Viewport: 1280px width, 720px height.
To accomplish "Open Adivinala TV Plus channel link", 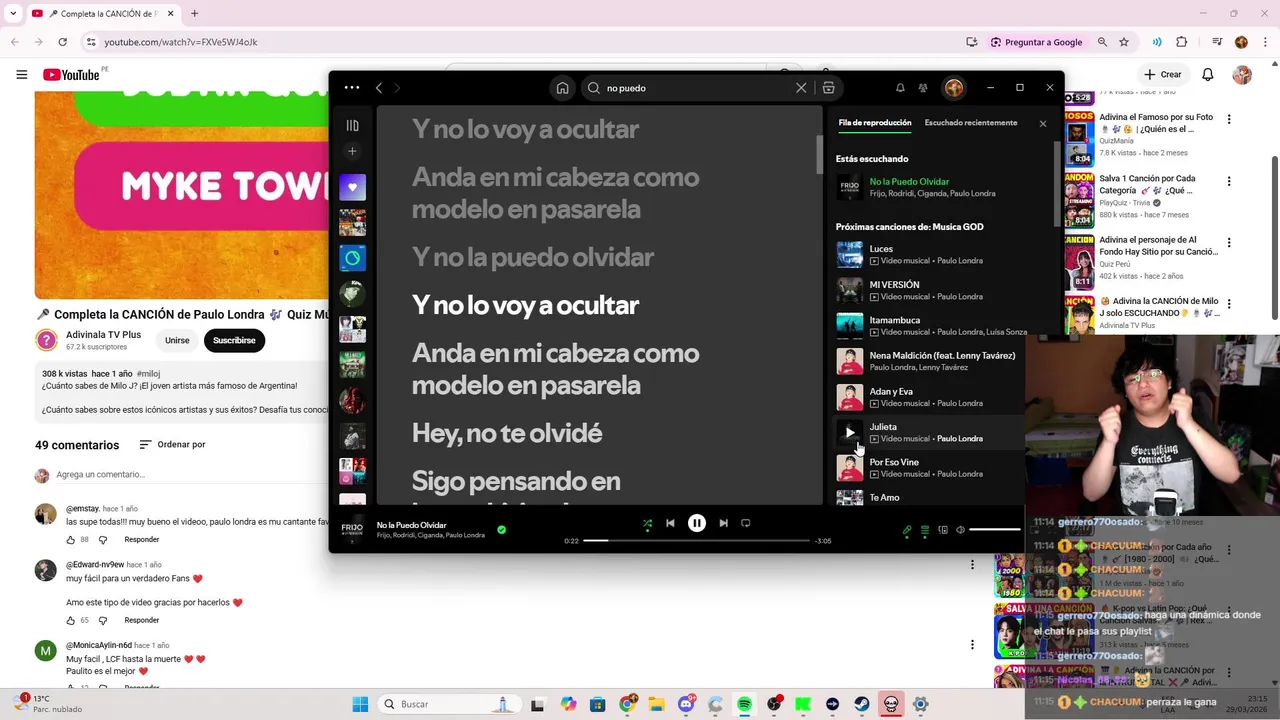I will pyautogui.click(x=103, y=334).
